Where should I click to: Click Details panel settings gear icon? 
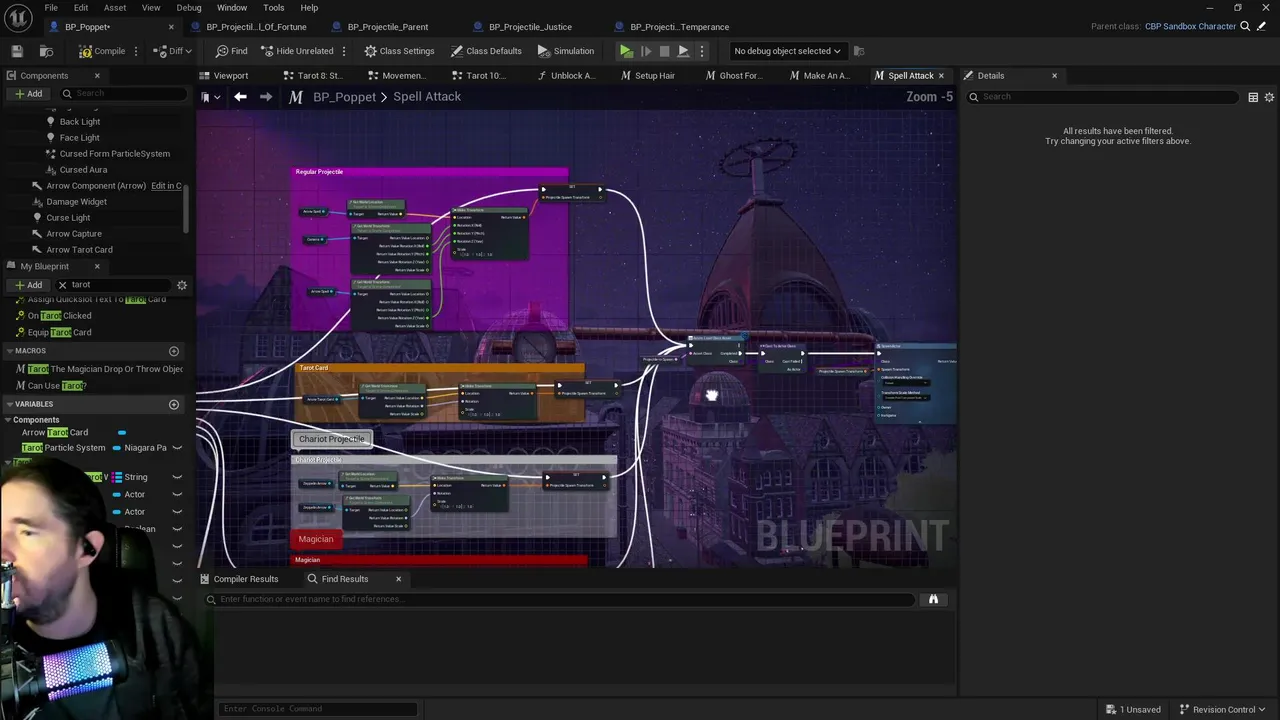(1269, 97)
